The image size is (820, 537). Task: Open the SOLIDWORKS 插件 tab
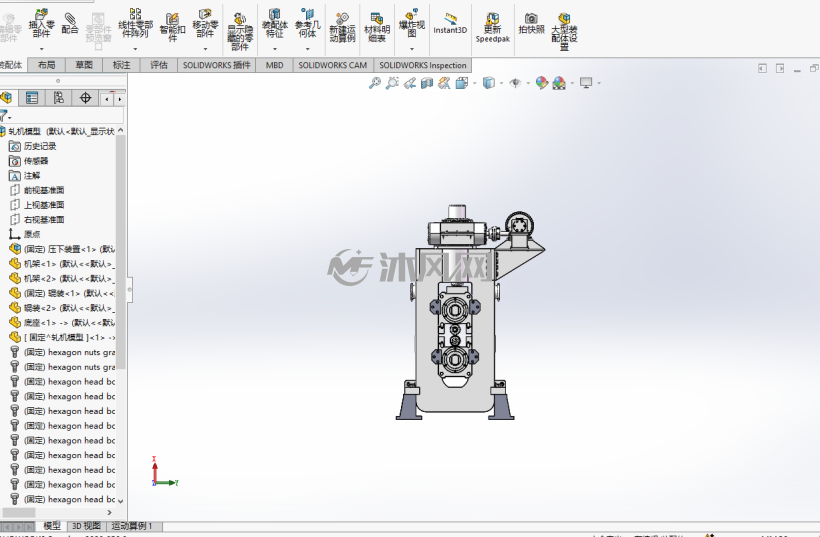pos(217,65)
